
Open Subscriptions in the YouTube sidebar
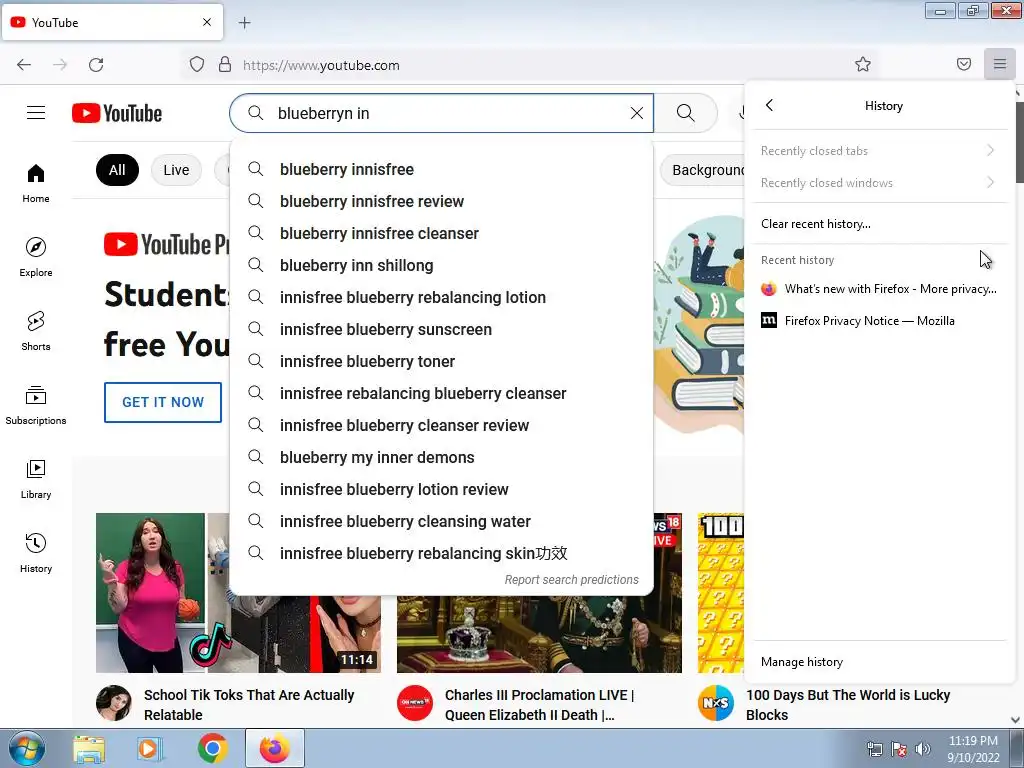(x=36, y=405)
